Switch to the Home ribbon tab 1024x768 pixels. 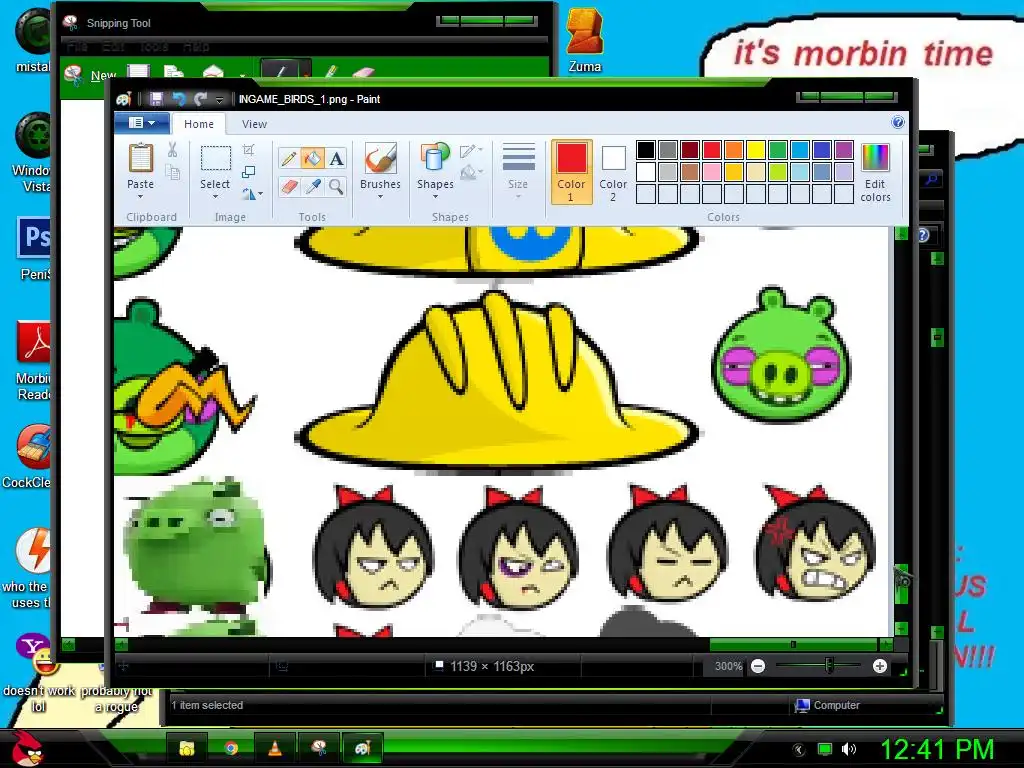pos(199,124)
